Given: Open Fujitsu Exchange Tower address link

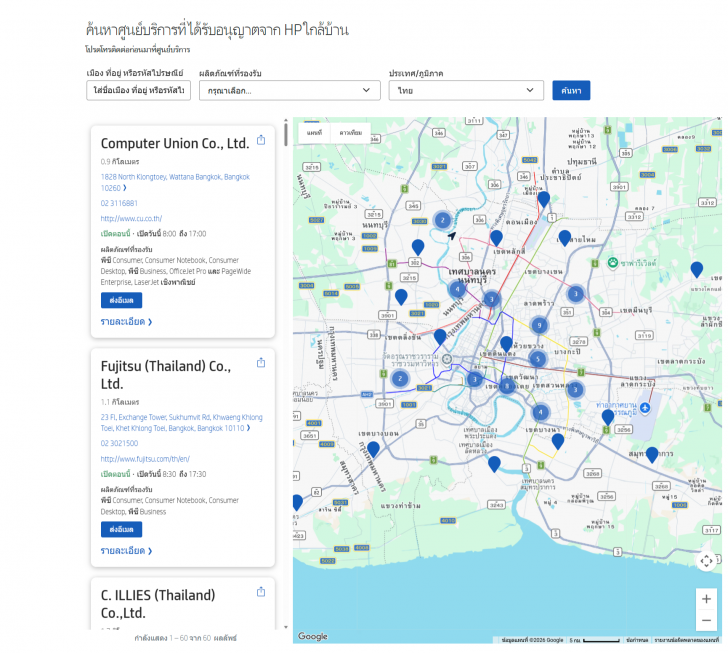Looking at the screenshot, I should click(182, 423).
